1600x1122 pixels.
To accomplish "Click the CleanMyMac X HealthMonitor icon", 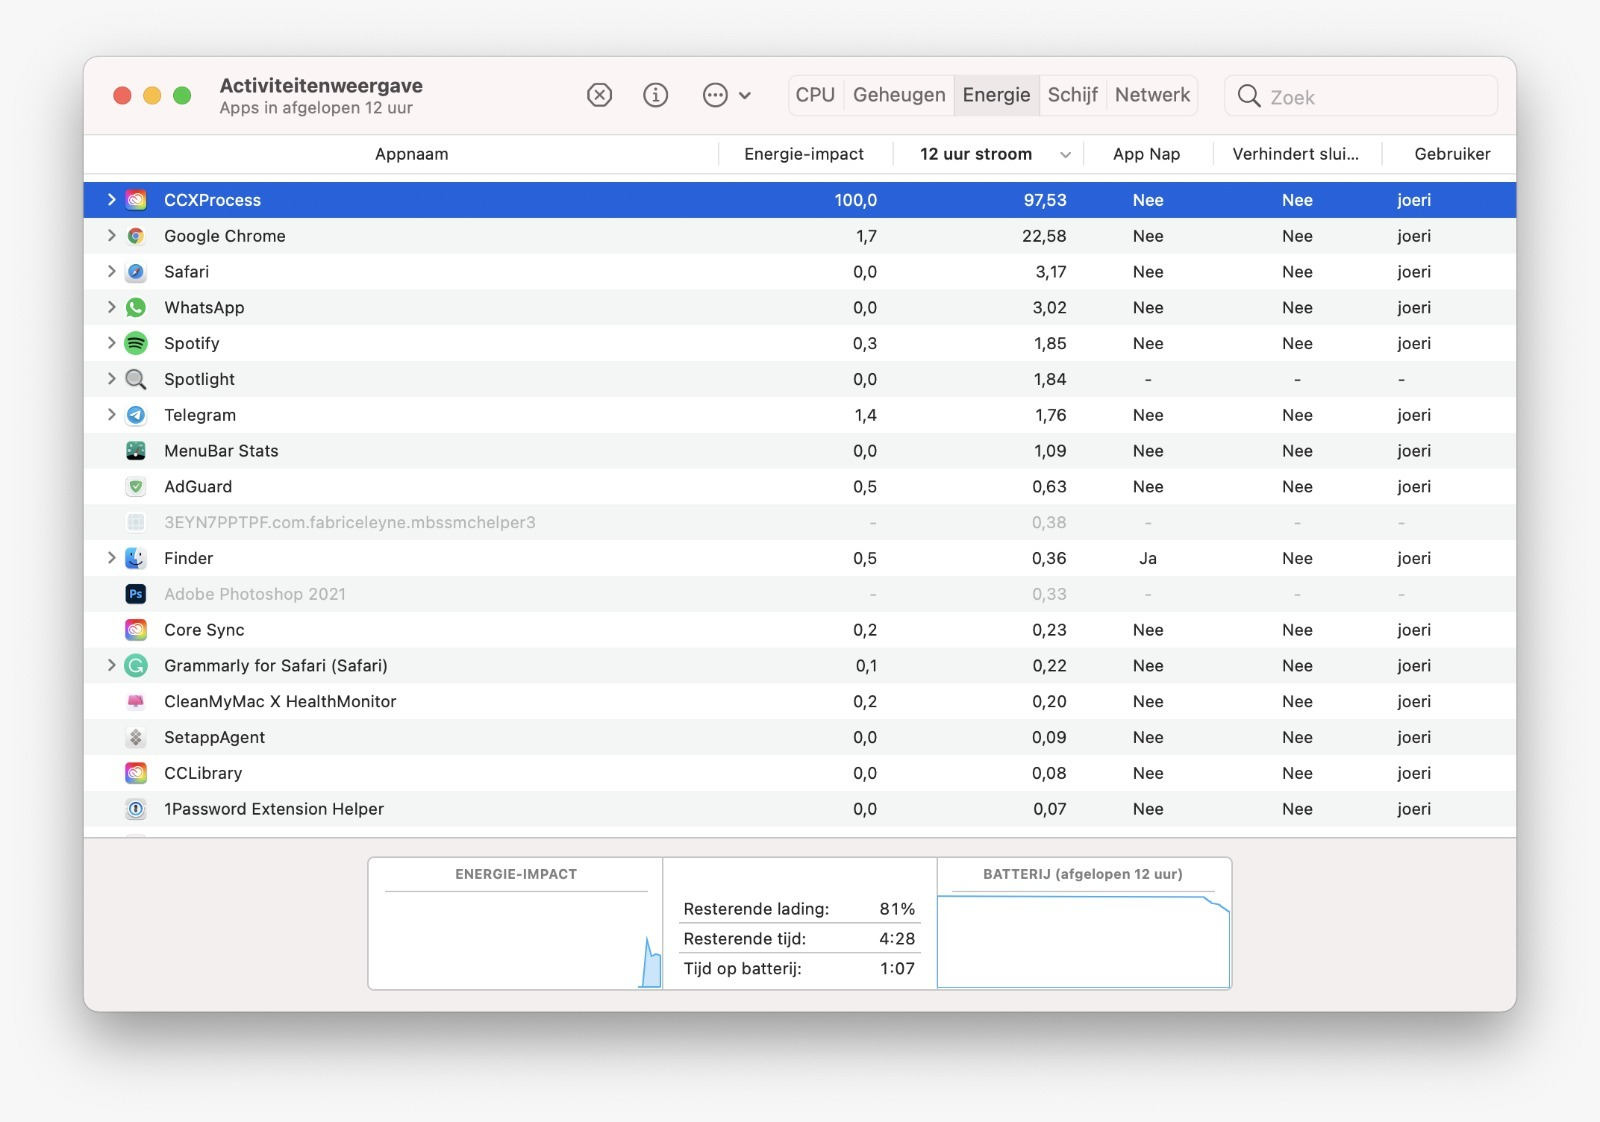I will (136, 701).
